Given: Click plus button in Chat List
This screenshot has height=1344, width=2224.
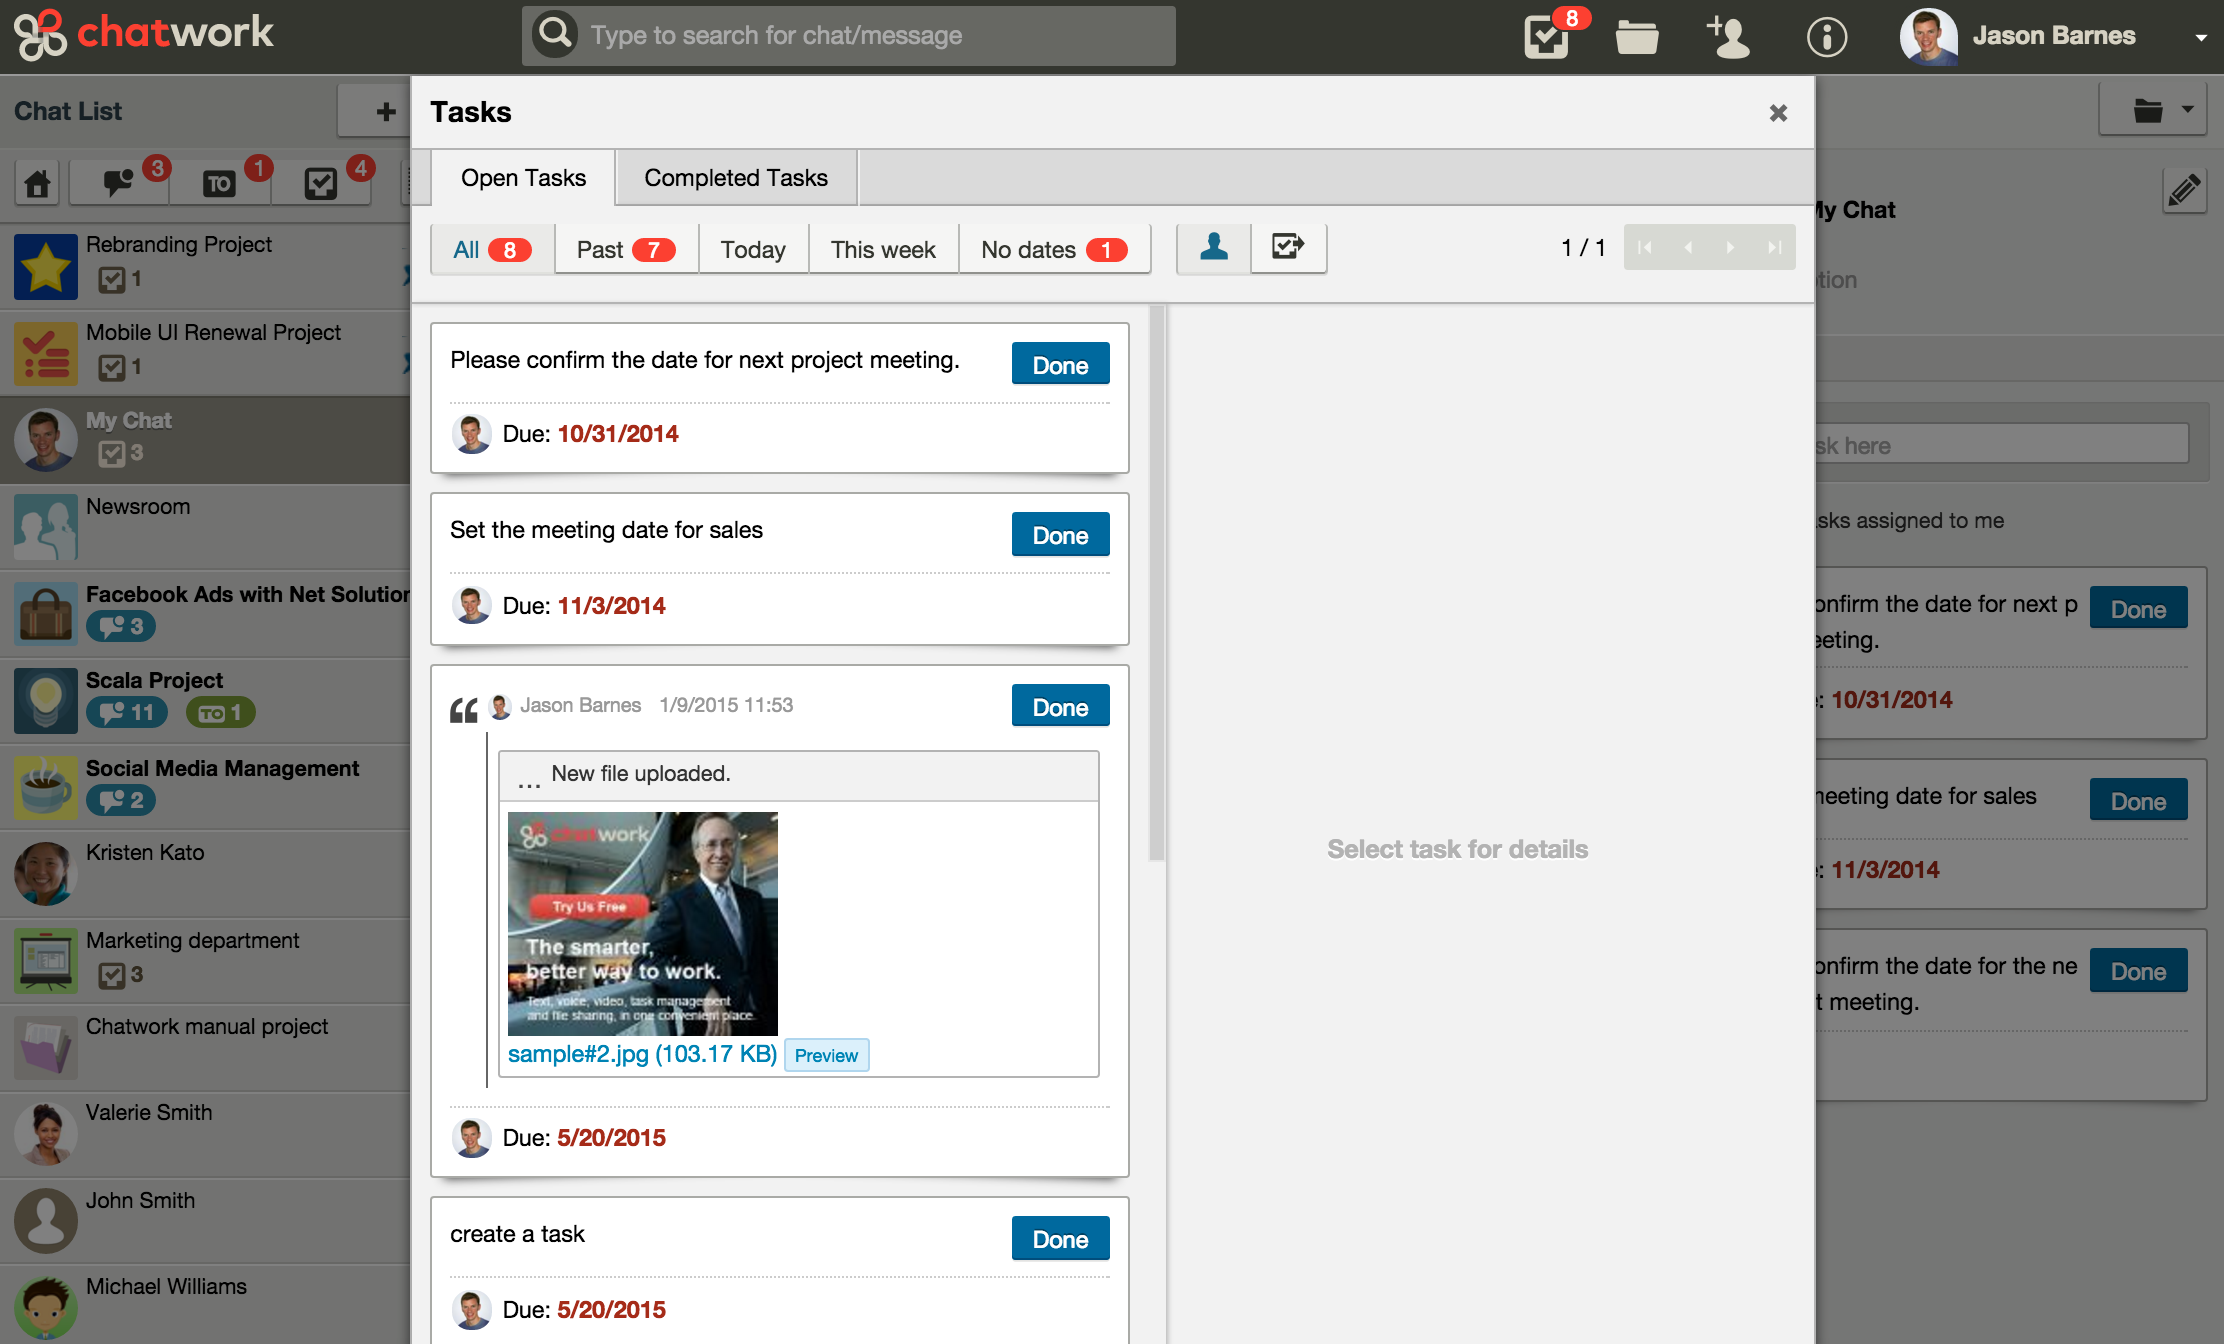Looking at the screenshot, I should pyautogui.click(x=385, y=111).
